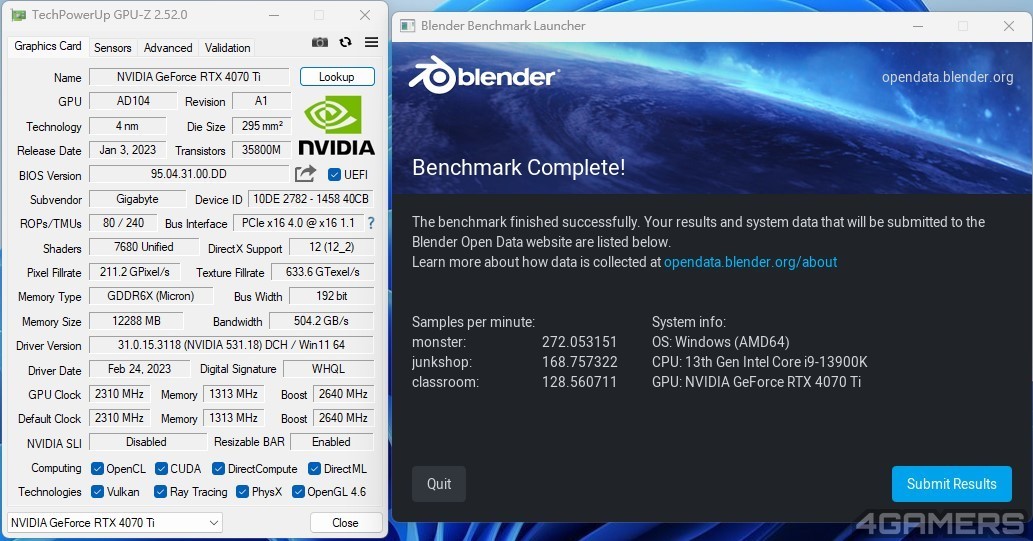Click the junkshop score 168.757322
This screenshot has width=1033, height=541.
click(579, 362)
